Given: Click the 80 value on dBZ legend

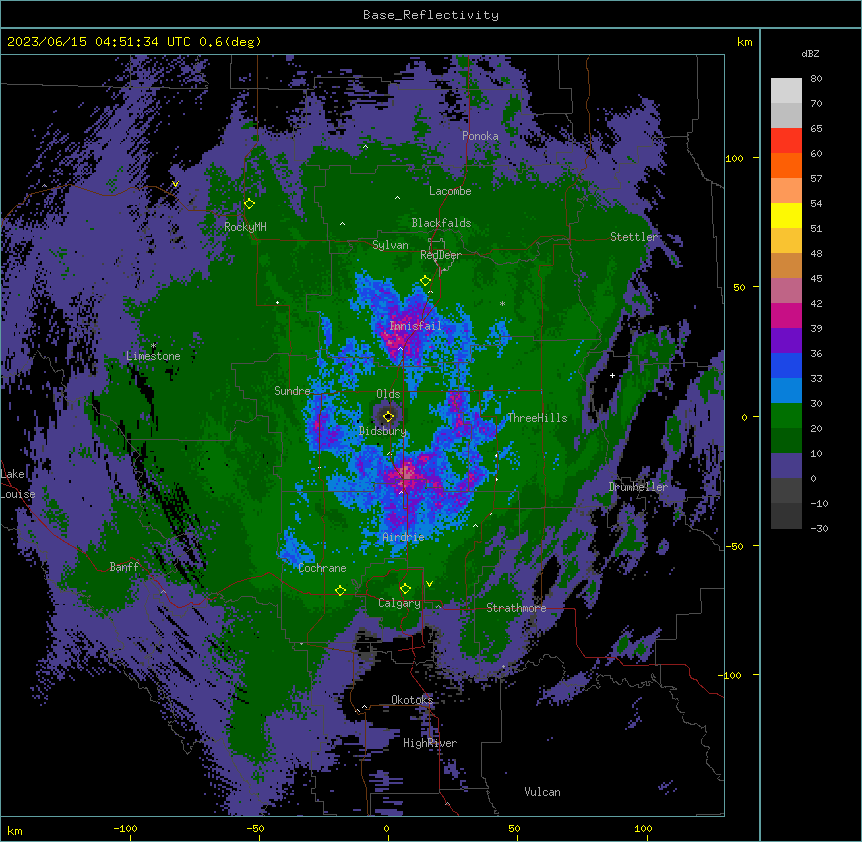Looking at the screenshot, I should pos(816,79).
